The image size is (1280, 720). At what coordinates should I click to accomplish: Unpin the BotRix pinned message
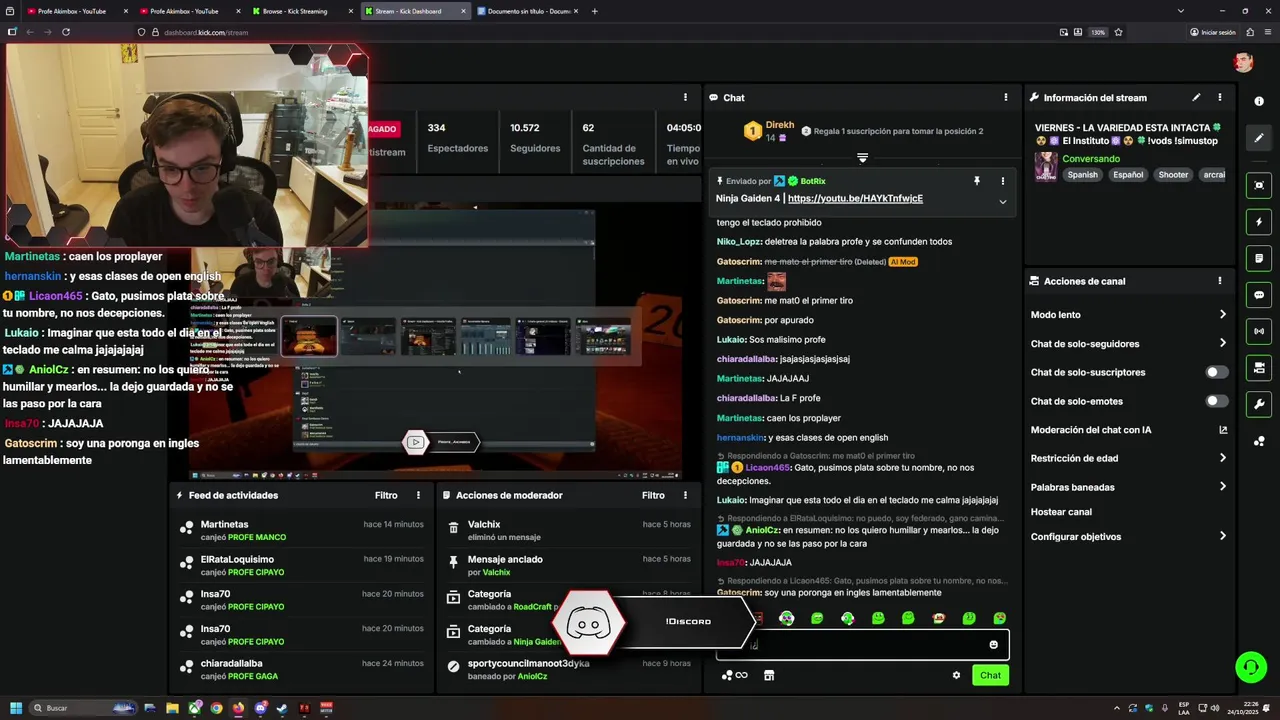coord(977,181)
